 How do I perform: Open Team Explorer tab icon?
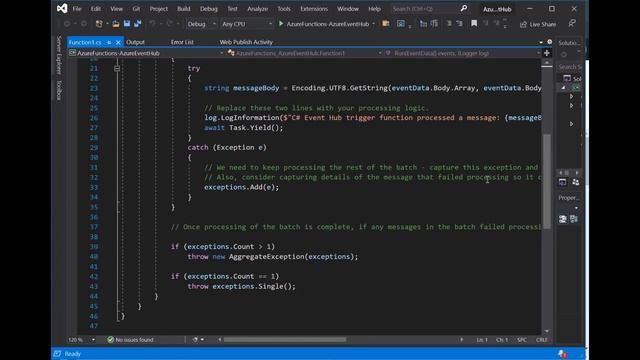coord(576,182)
